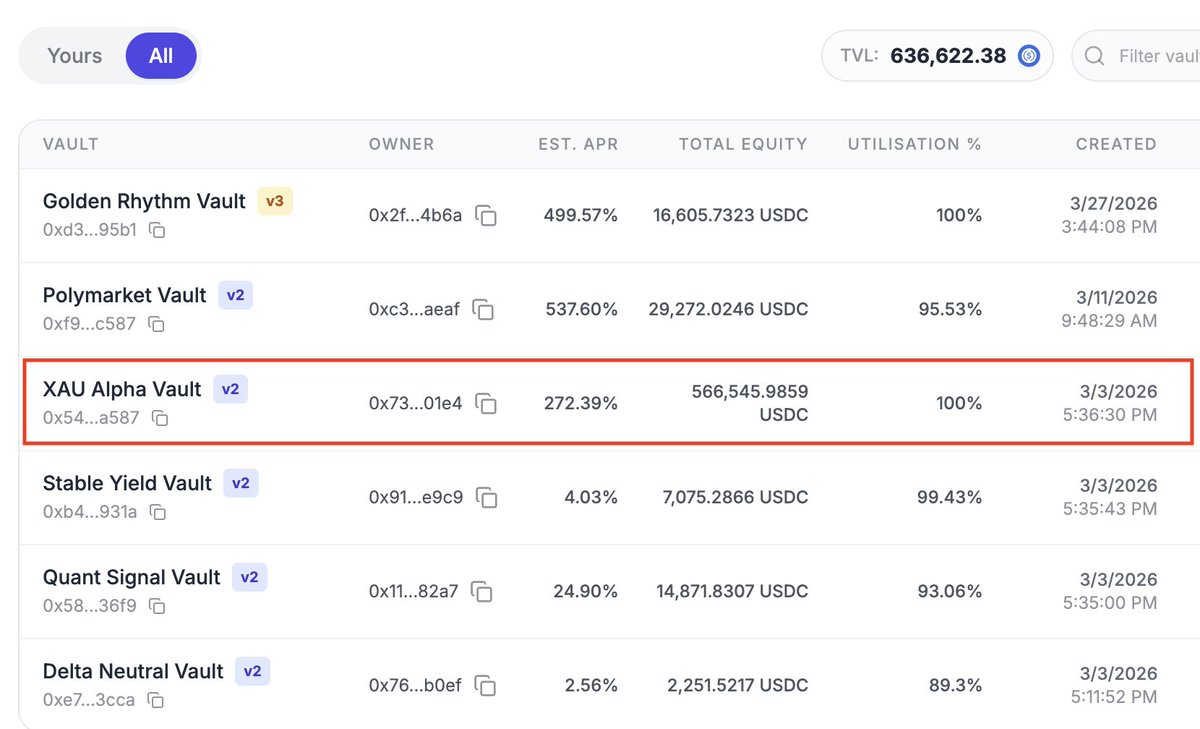Copy XAU Alpha Vault address 0x54...a587
This screenshot has height=729, width=1200.
(160, 418)
